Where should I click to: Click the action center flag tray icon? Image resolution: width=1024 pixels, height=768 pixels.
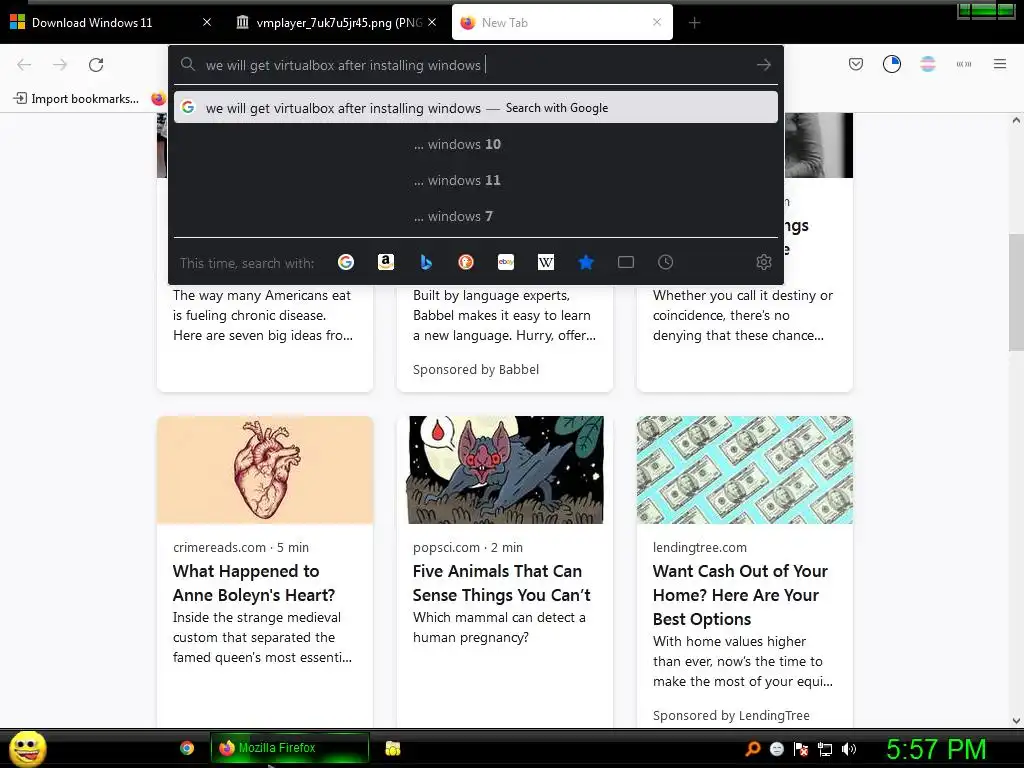801,749
